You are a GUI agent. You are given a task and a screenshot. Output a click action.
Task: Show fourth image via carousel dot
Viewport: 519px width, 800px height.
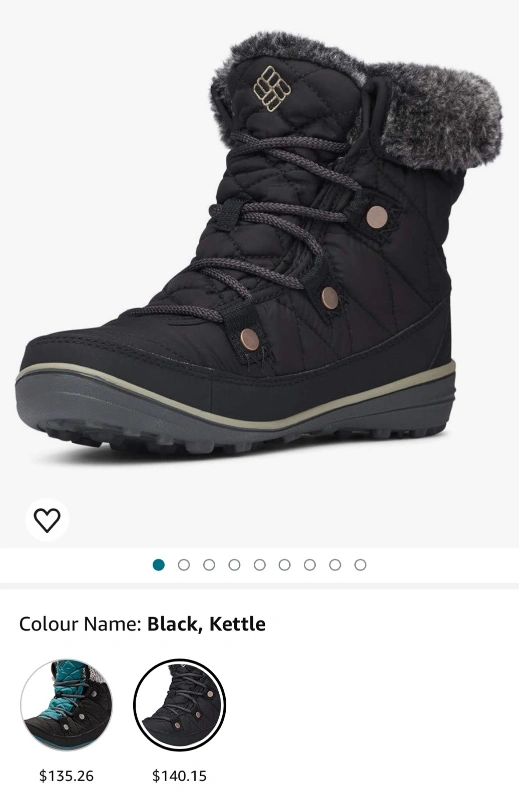click(x=234, y=565)
